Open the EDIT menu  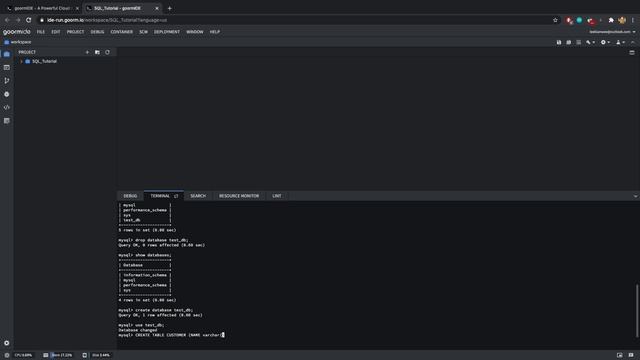(56, 32)
